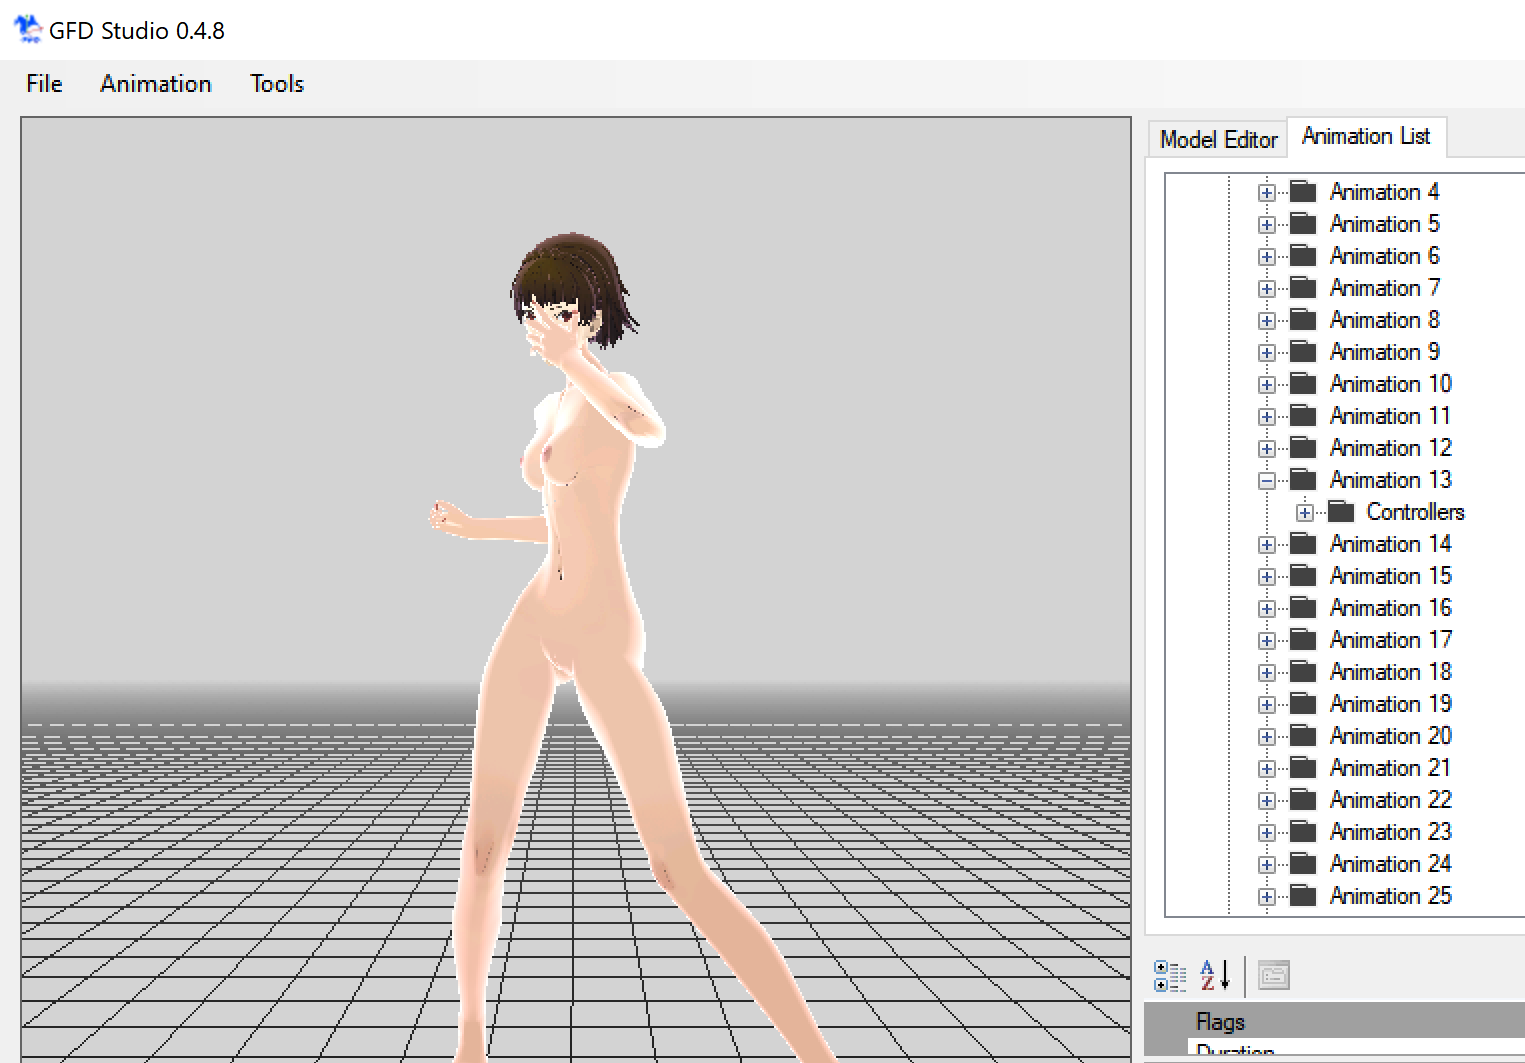Expand the Animation 7 node
The height and width of the screenshot is (1063, 1525).
click(1267, 289)
